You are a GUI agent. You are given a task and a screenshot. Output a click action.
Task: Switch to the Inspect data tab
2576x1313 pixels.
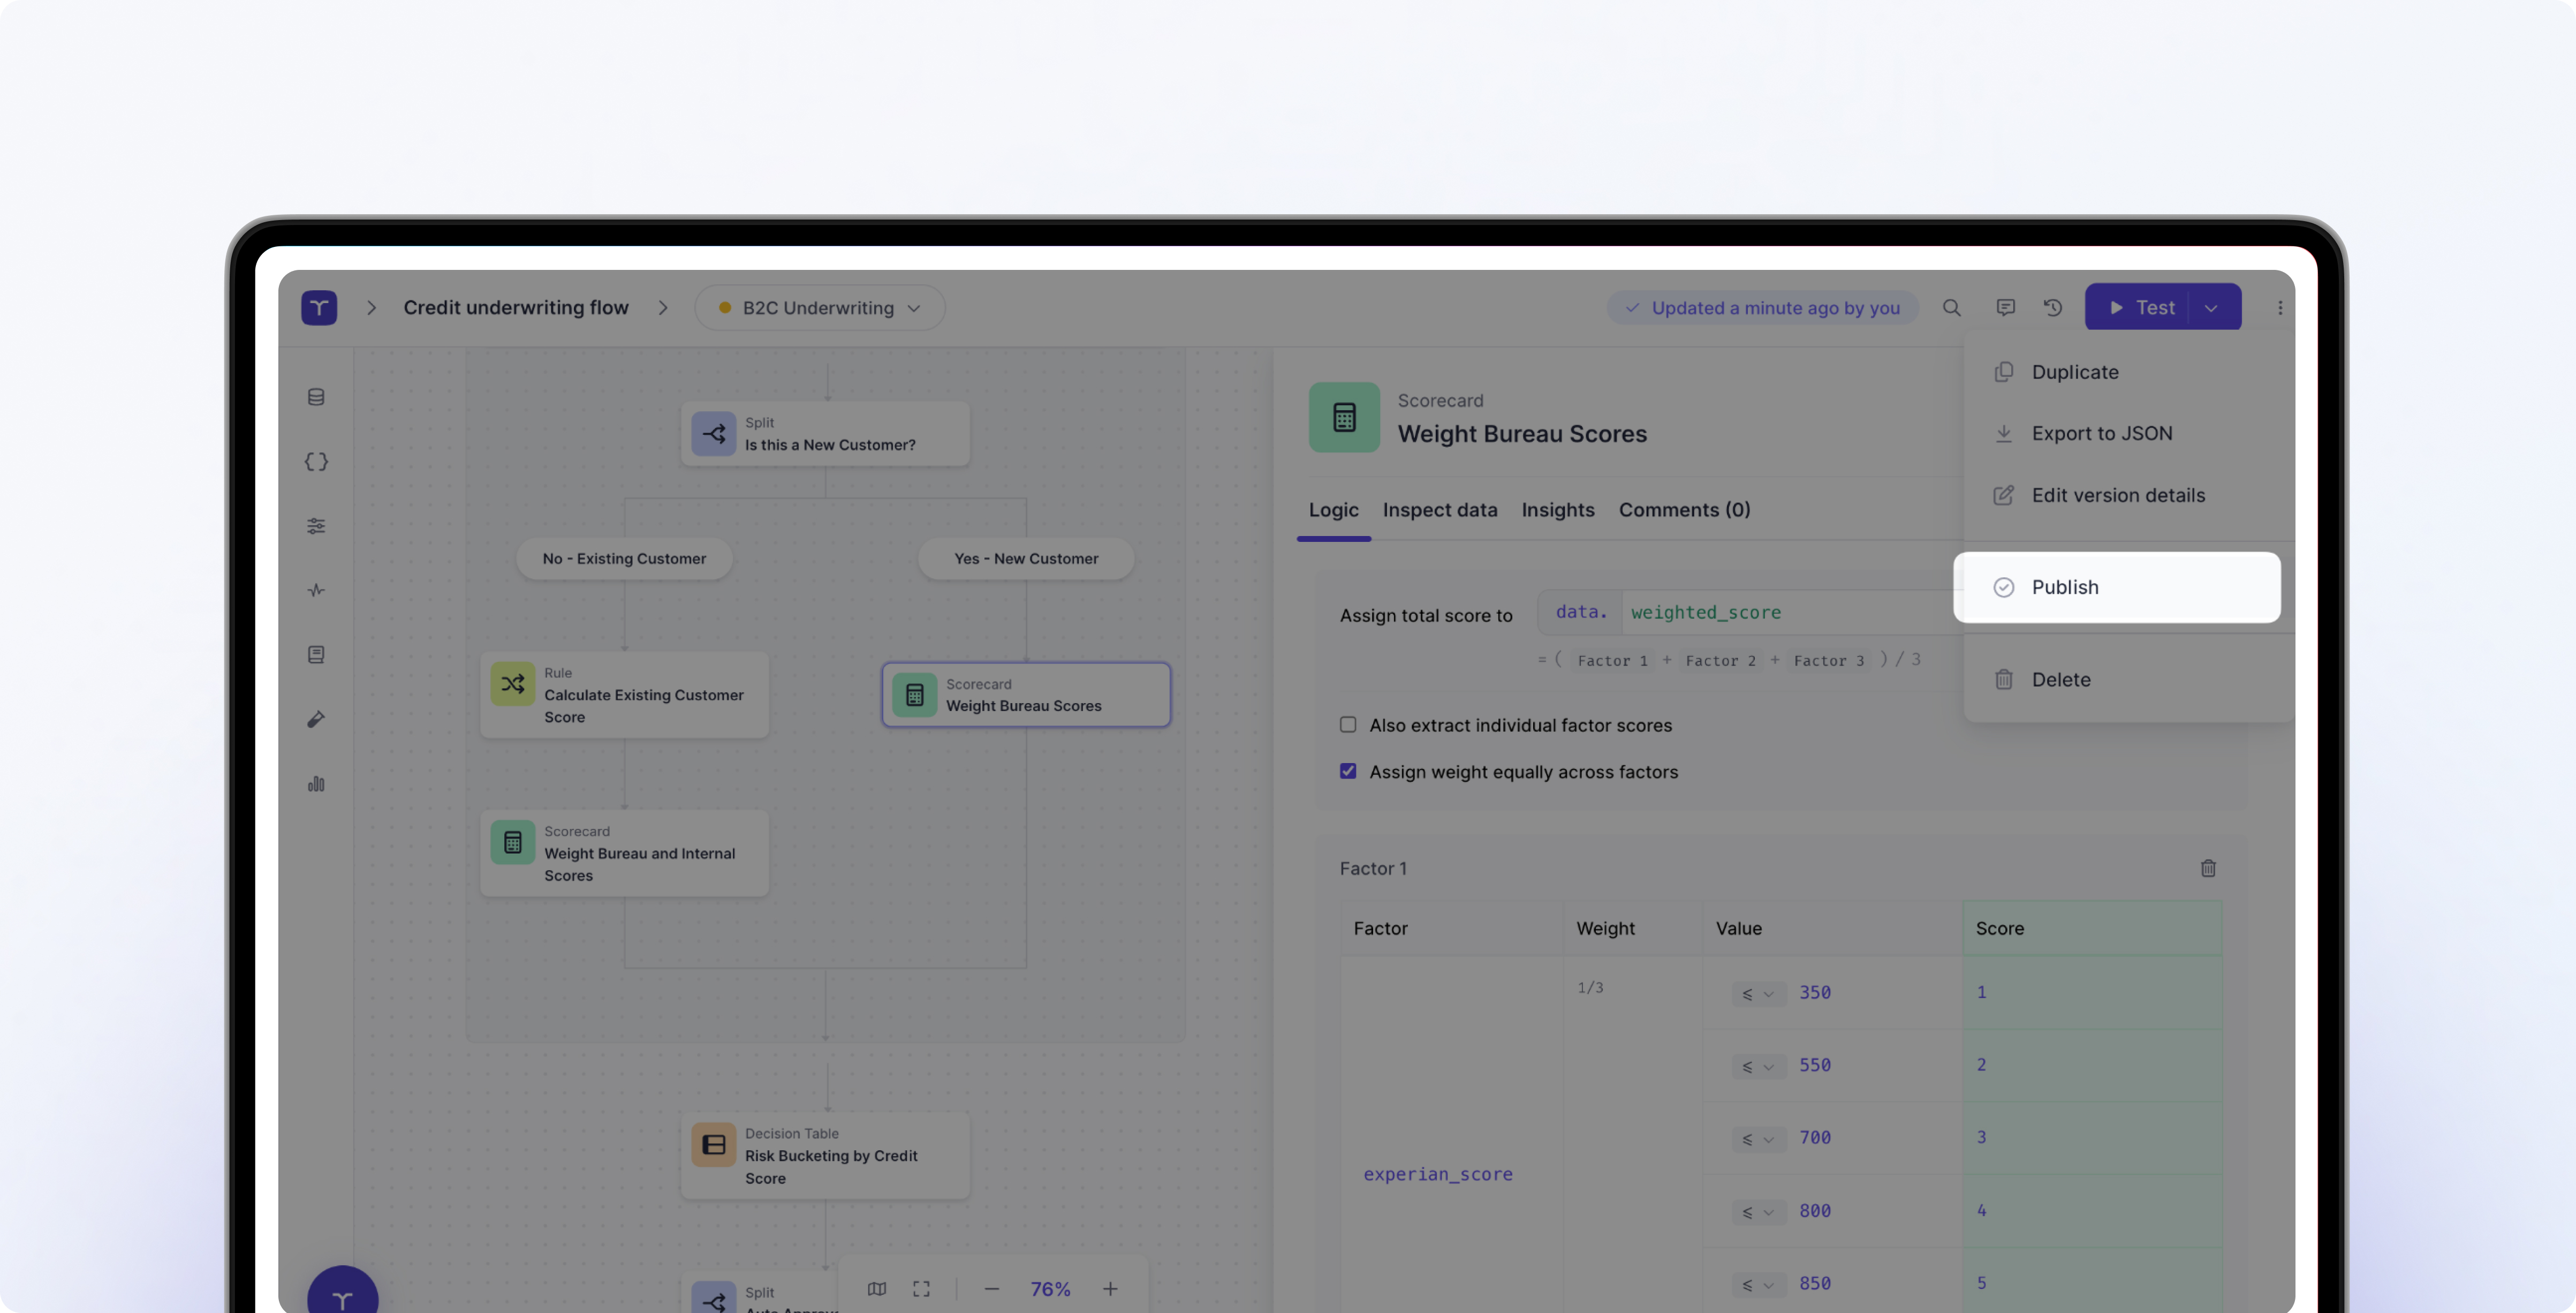click(1439, 510)
